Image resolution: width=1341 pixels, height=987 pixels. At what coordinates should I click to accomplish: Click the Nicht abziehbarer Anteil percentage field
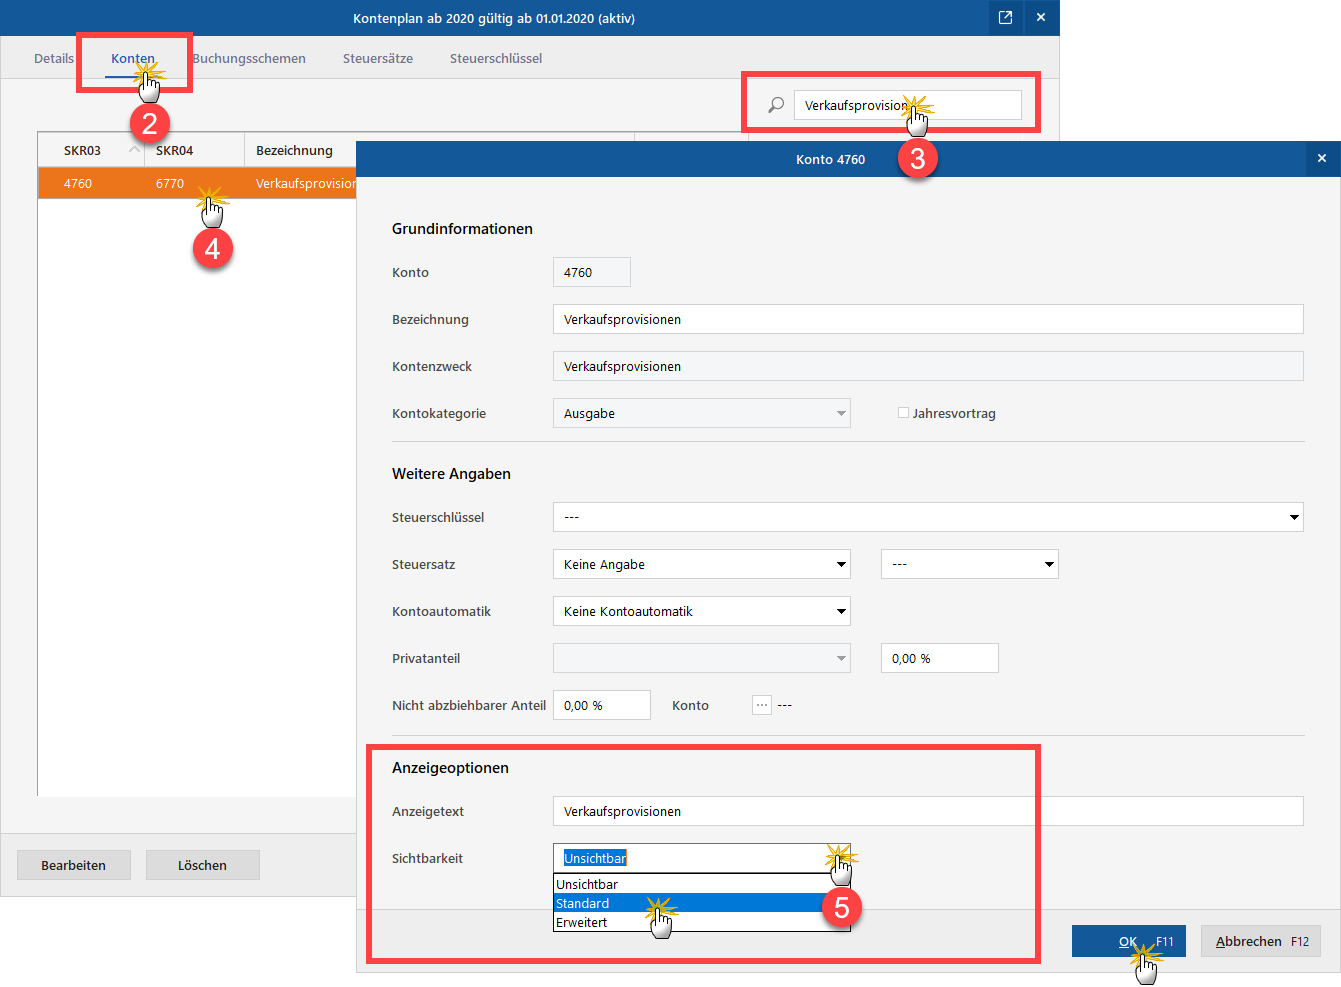602,705
